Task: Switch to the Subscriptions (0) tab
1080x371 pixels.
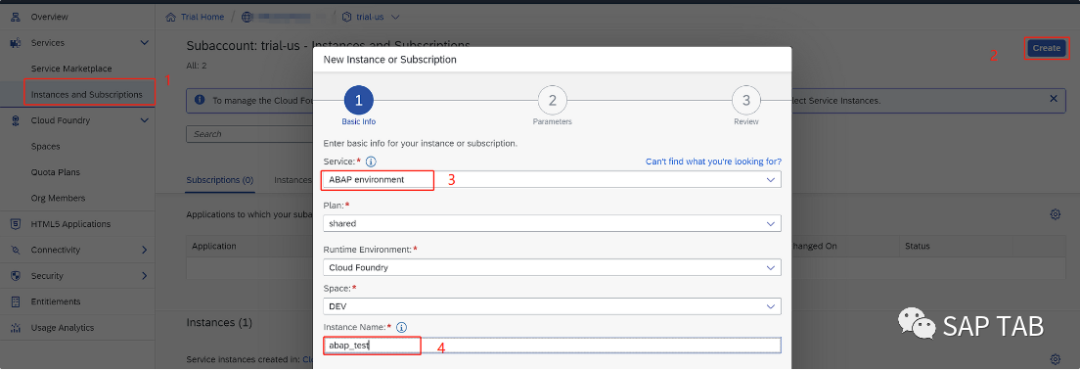Action: point(220,180)
